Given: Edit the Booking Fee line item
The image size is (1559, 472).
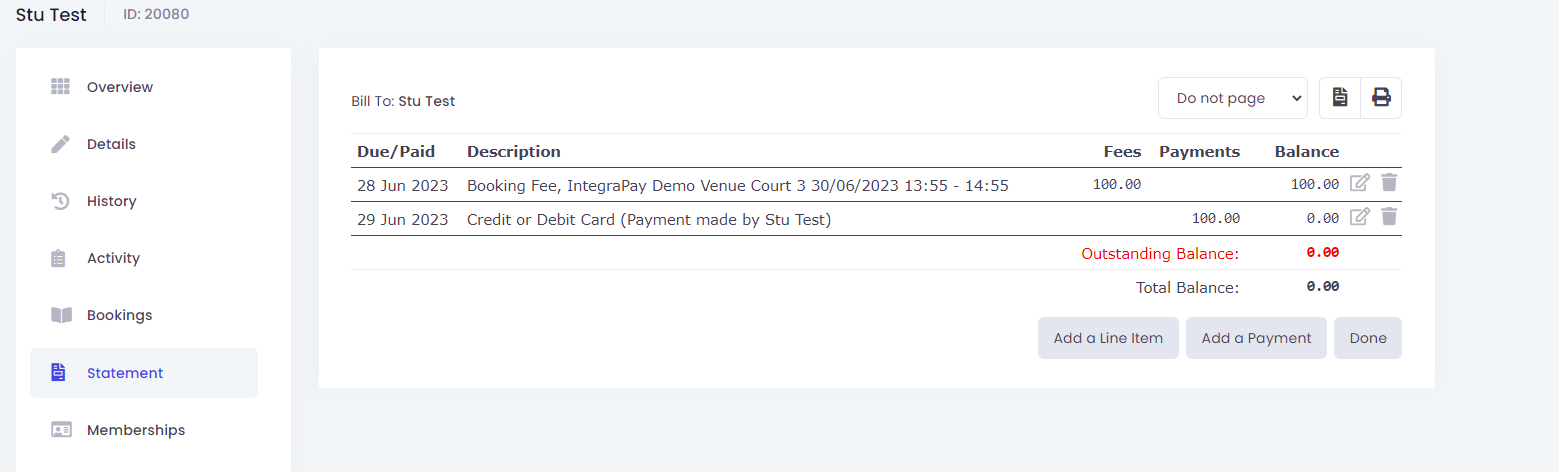Looking at the screenshot, I should click(x=1360, y=183).
